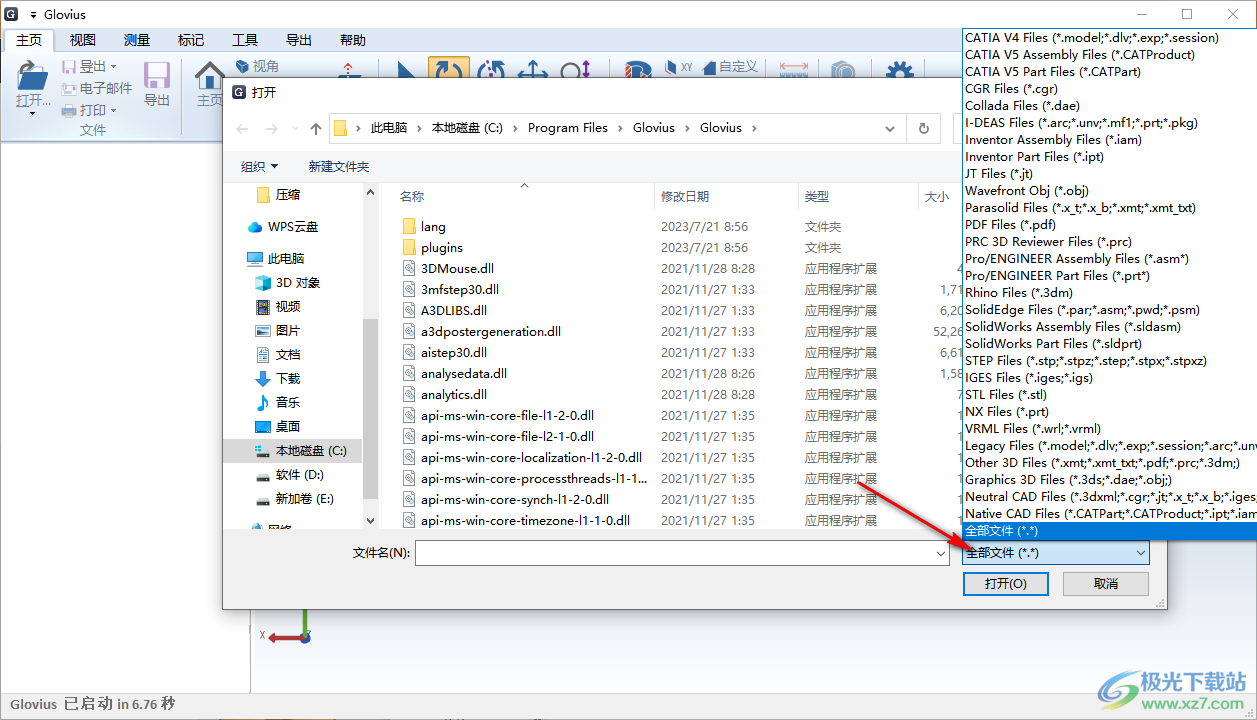Click 新建文件夹 new folder button
Screen dimensions: 1257x720
pos(339,166)
